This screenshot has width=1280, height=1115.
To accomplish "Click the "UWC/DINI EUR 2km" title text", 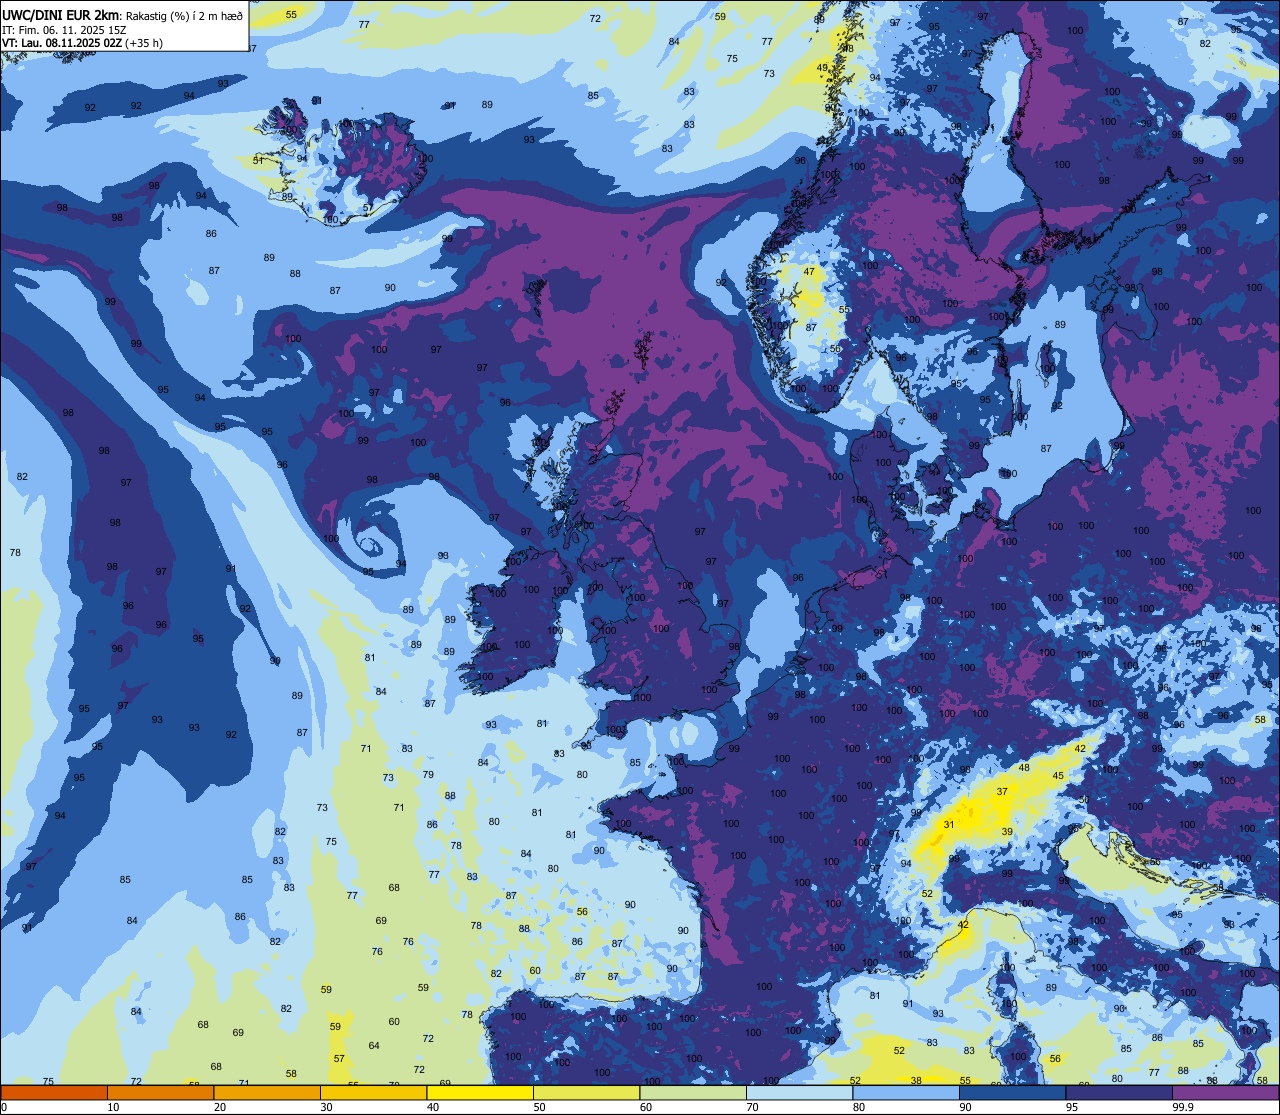I will [x=61, y=15].
